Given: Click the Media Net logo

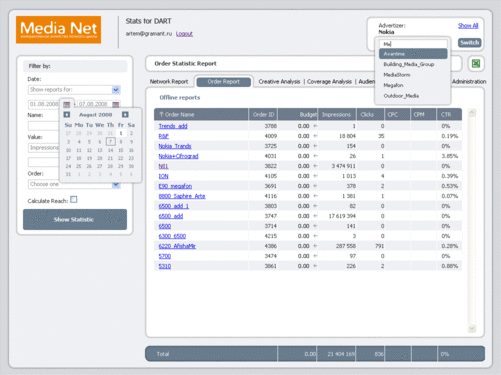Looking at the screenshot, I should click(x=58, y=30).
